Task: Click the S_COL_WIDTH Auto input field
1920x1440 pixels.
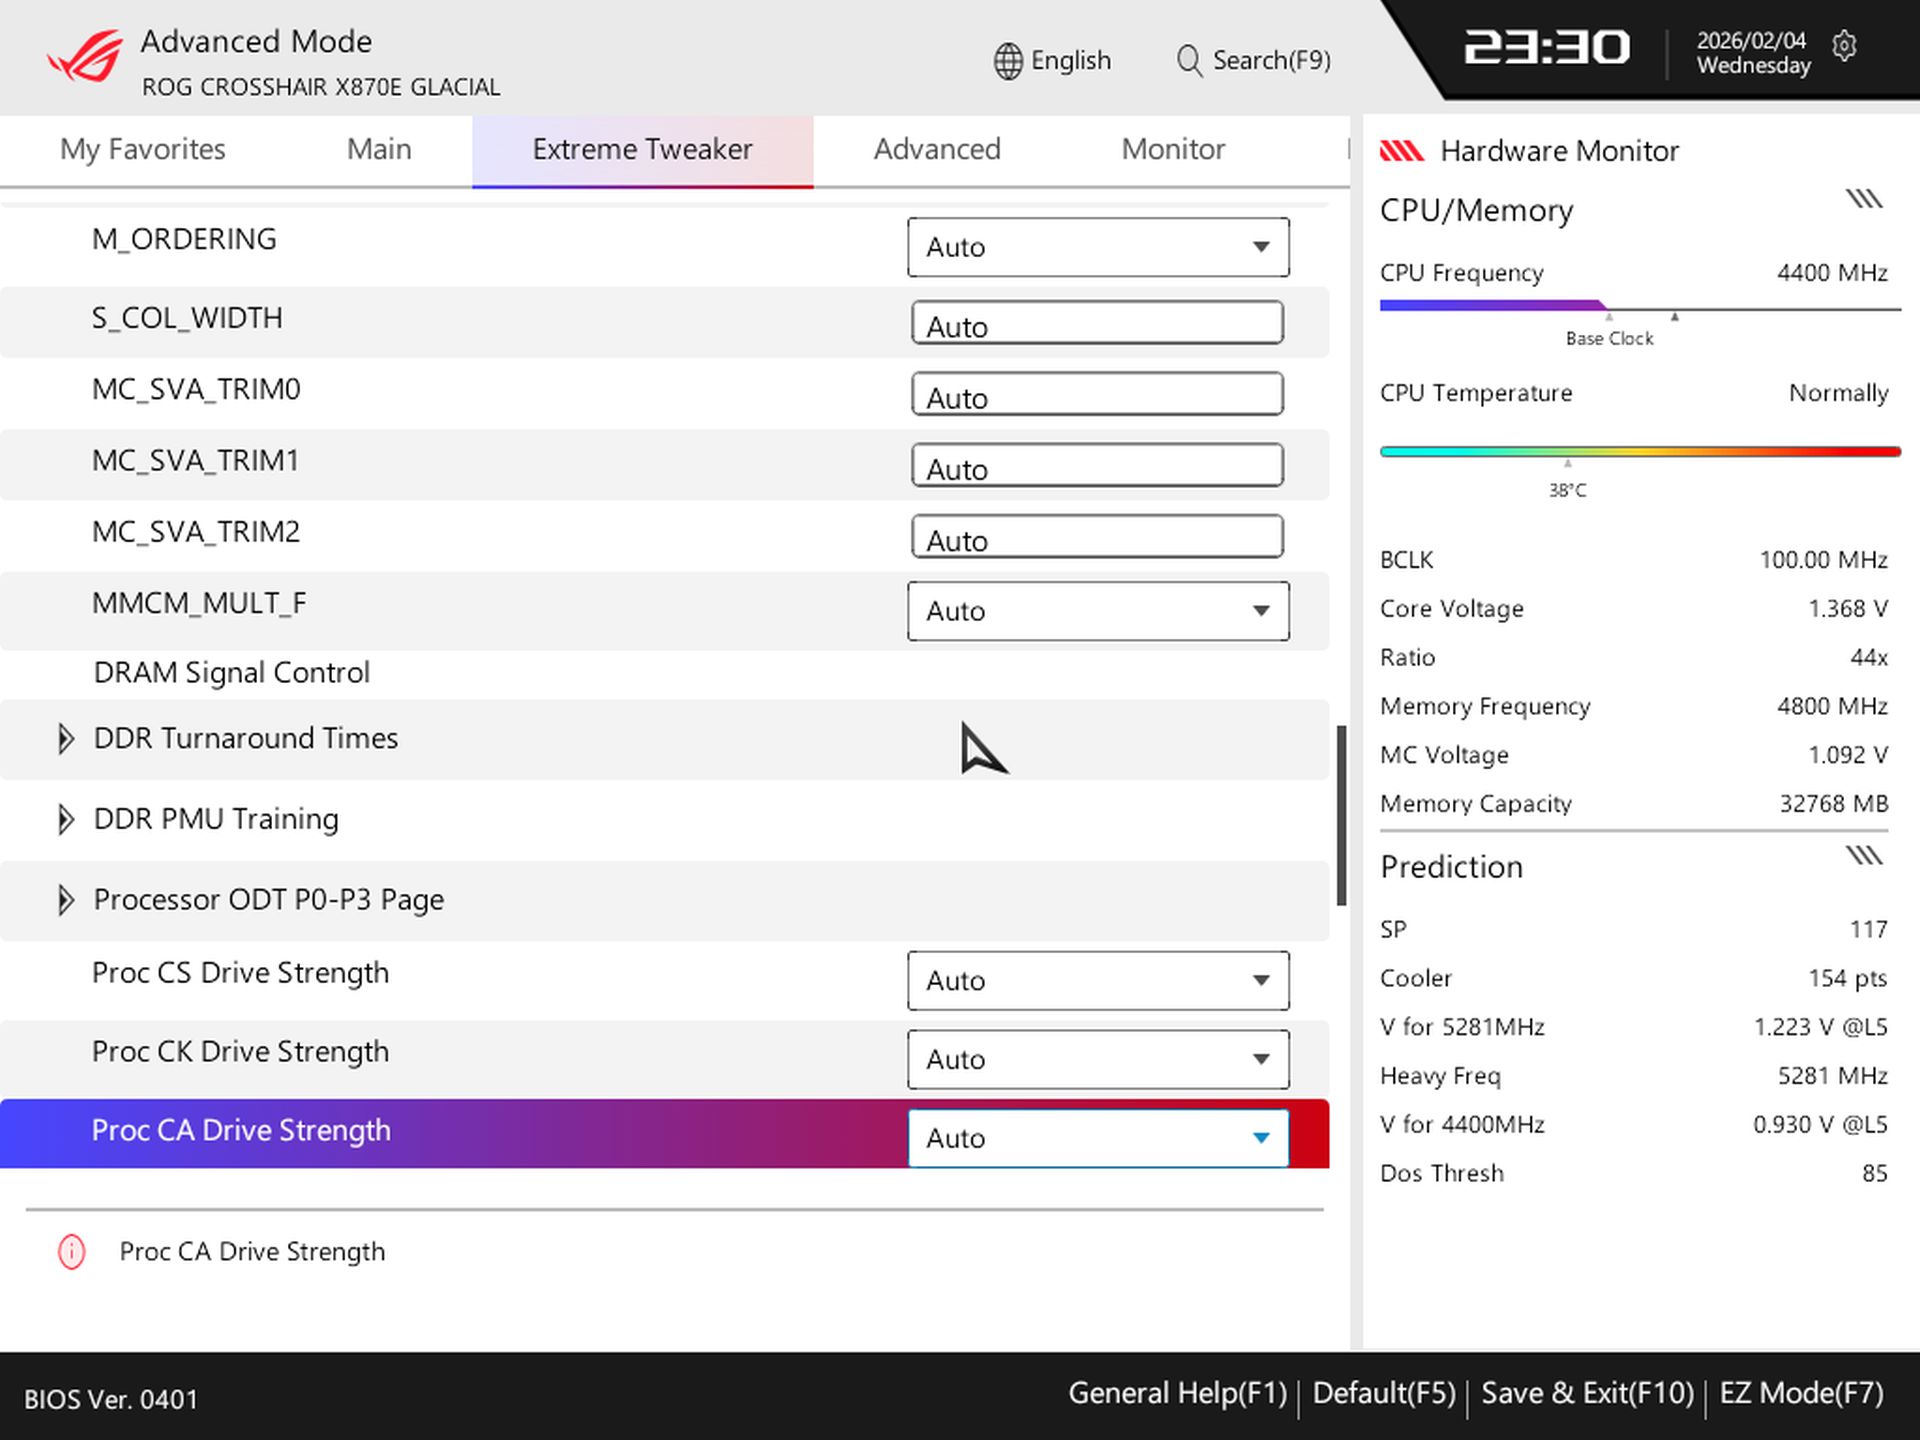Action: pyautogui.click(x=1097, y=322)
